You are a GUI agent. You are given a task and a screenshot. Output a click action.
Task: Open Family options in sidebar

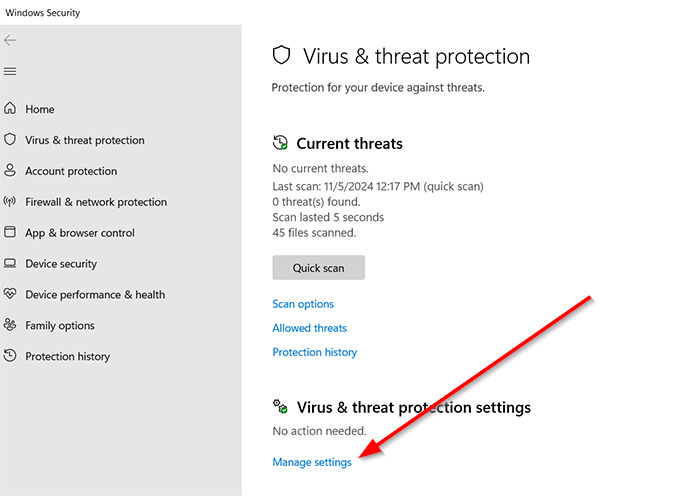pos(60,326)
